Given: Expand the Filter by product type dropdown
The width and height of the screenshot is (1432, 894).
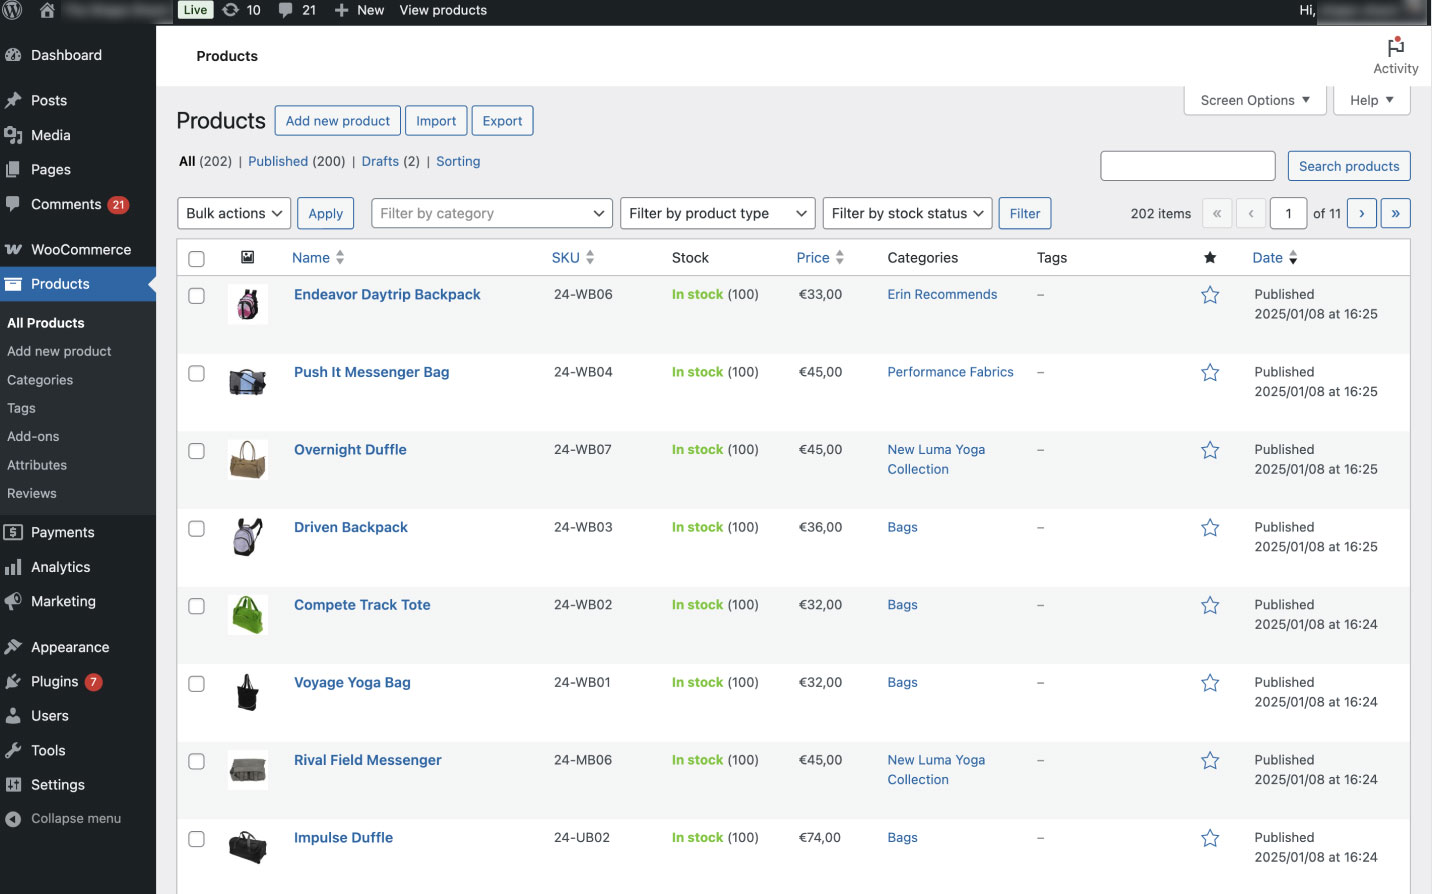Looking at the screenshot, I should point(717,213).
